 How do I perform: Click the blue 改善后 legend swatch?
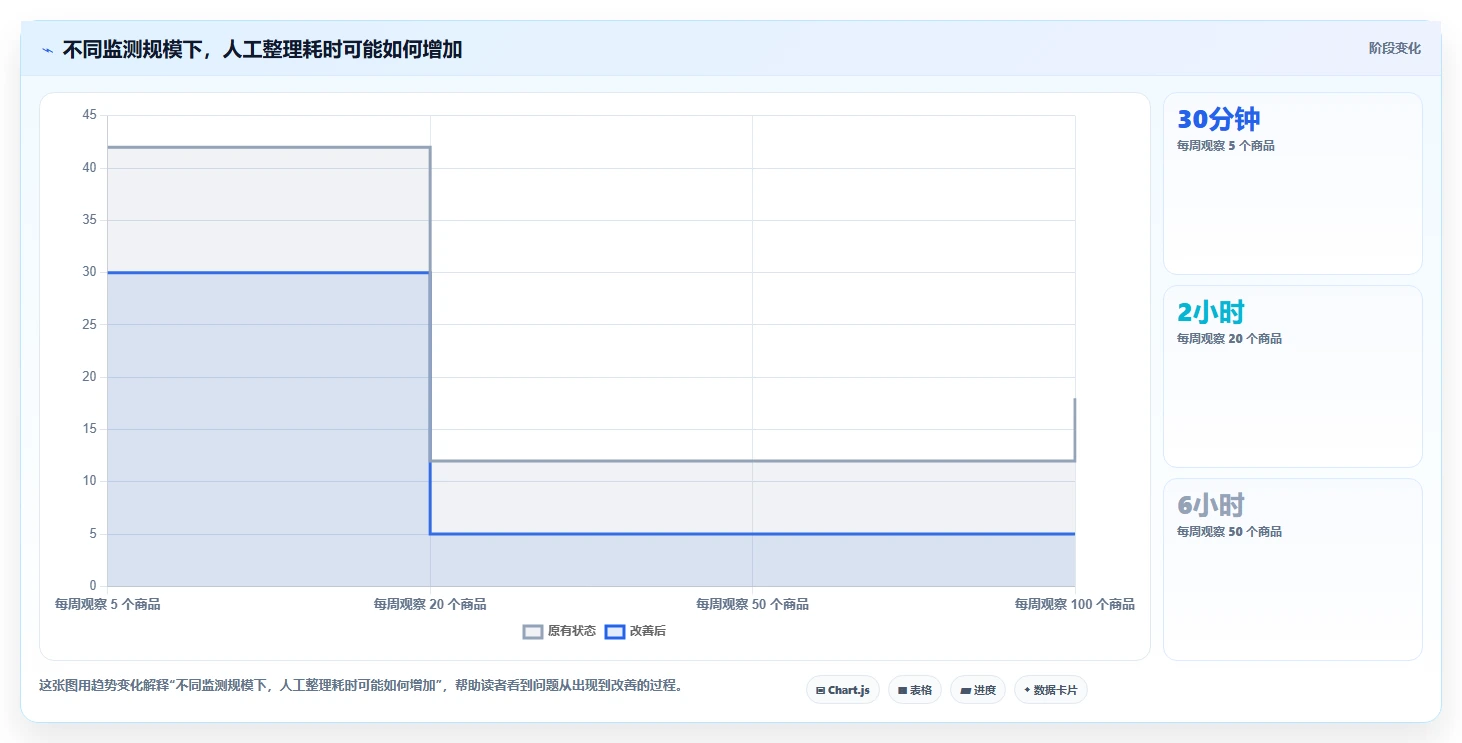click(615, 631)
